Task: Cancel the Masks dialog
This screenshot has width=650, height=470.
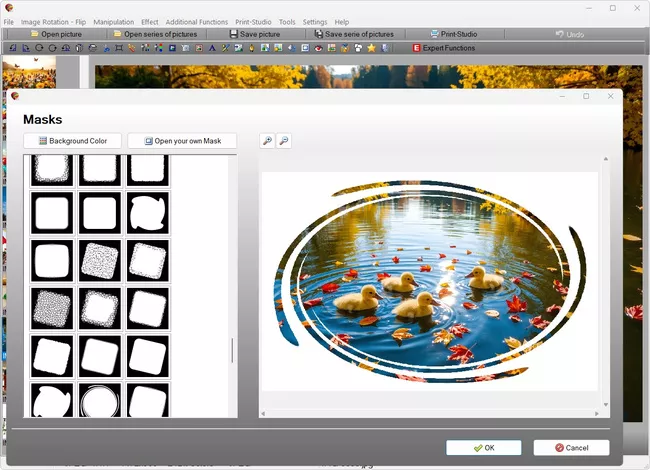Action: 571,448
